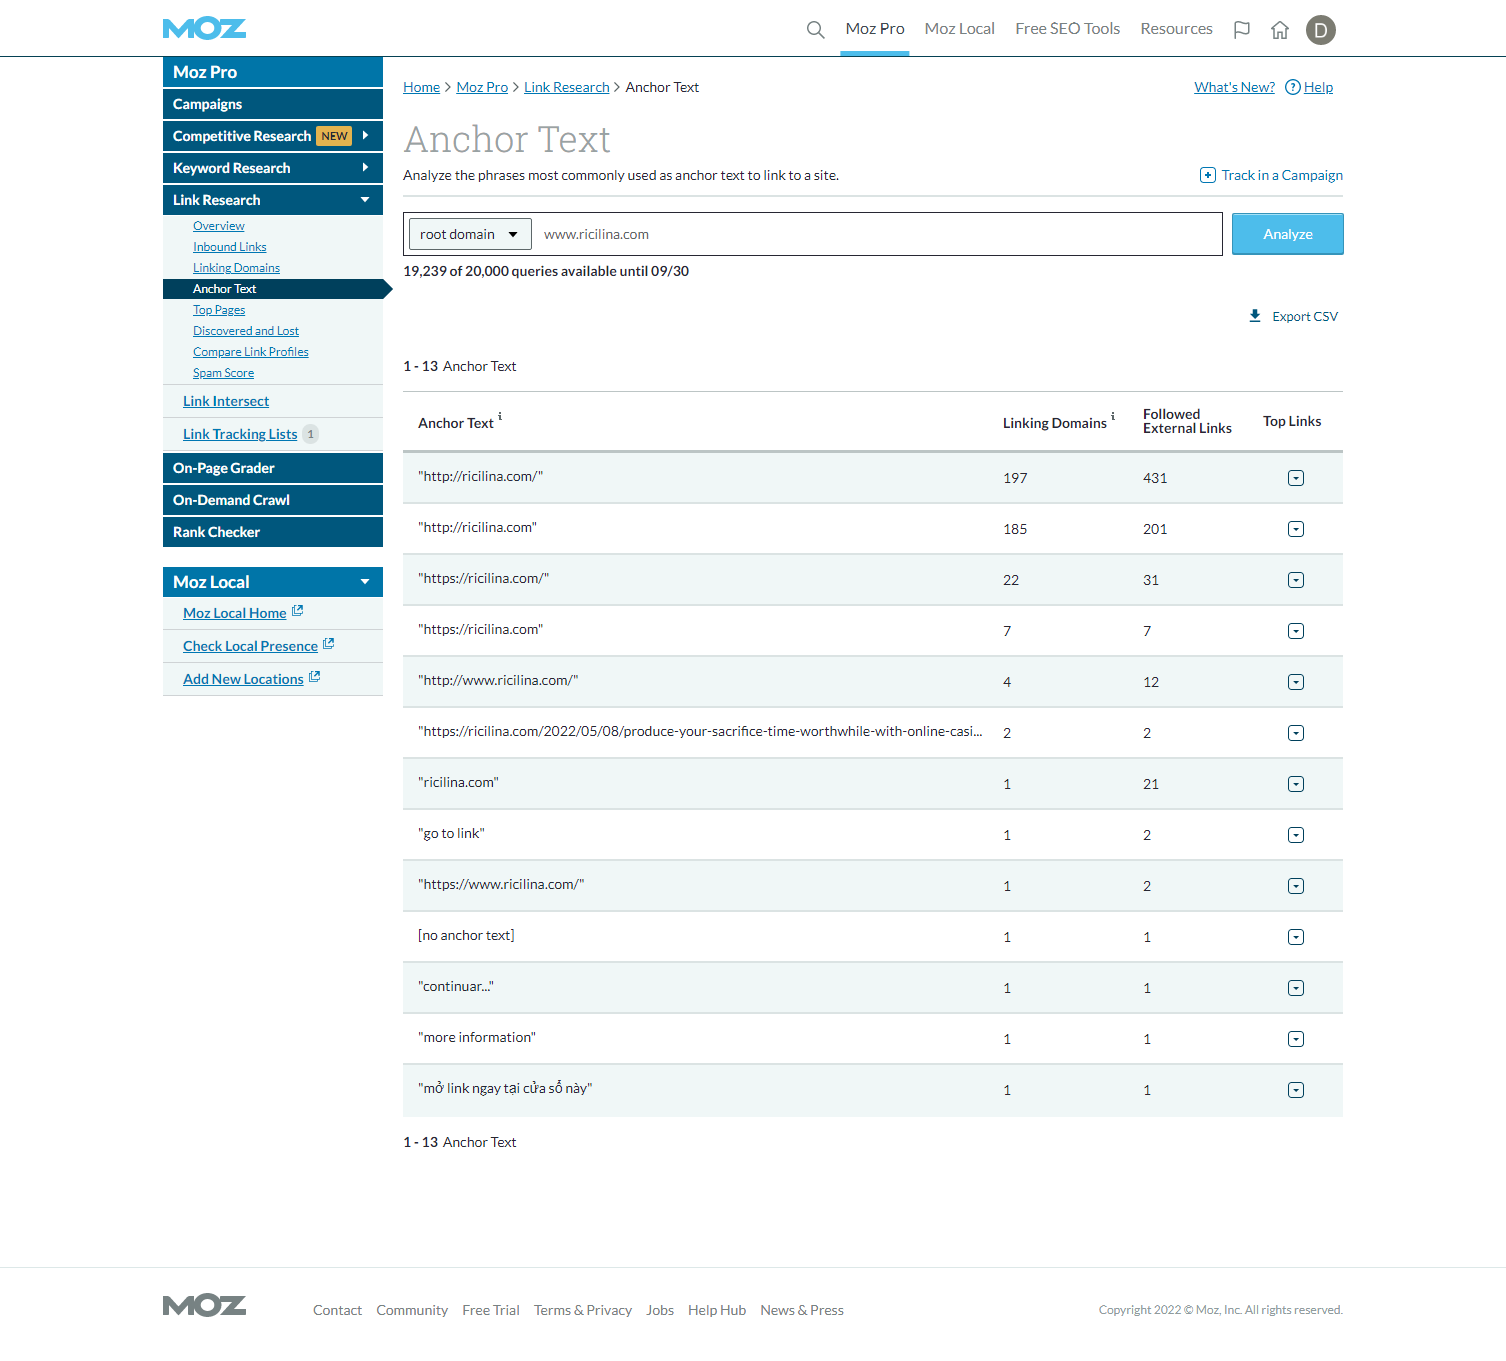The height and width of the screenshot is (1361, 1506).
Task: Open the flag notifications icon
Action: [x=1242, y=30]
